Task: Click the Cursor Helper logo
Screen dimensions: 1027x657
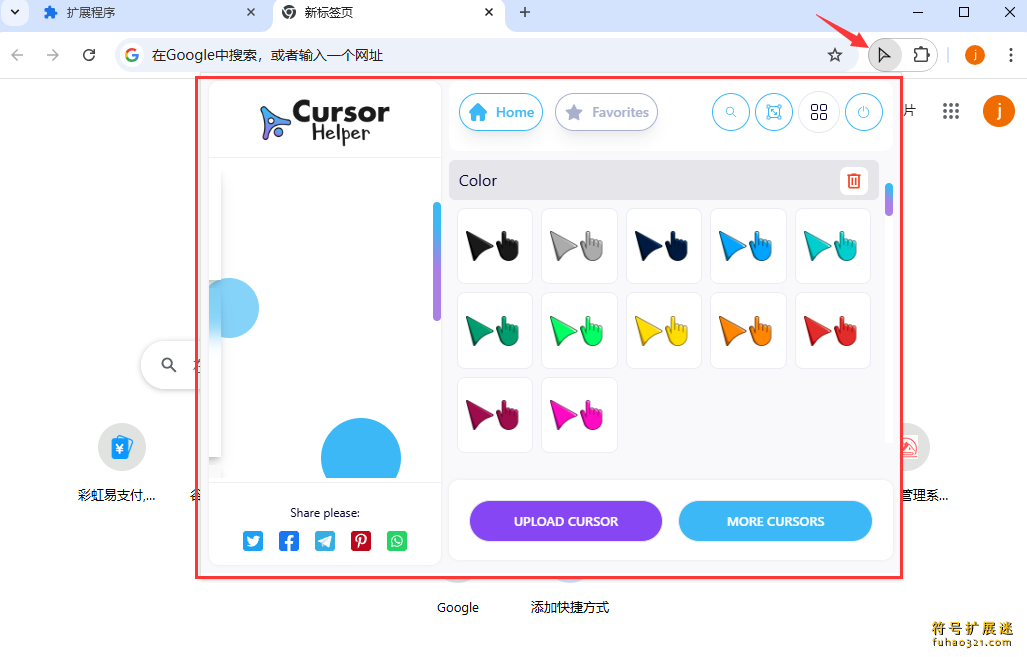Action: pos(325,121)
